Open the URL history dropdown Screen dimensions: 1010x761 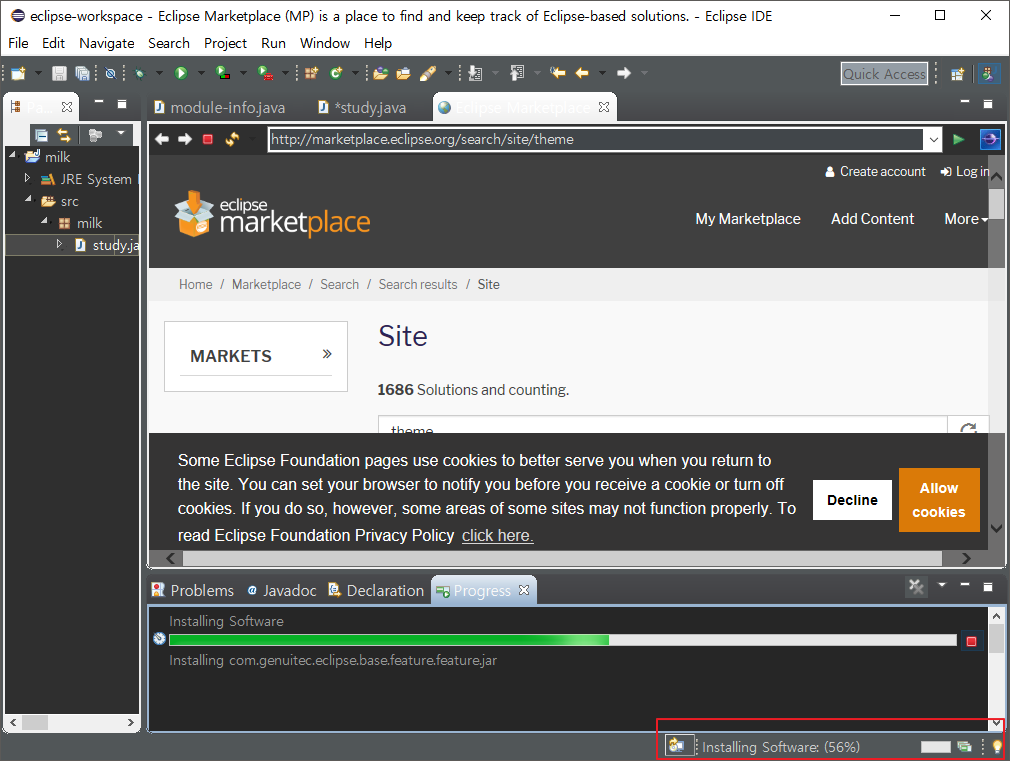(933, 140)
